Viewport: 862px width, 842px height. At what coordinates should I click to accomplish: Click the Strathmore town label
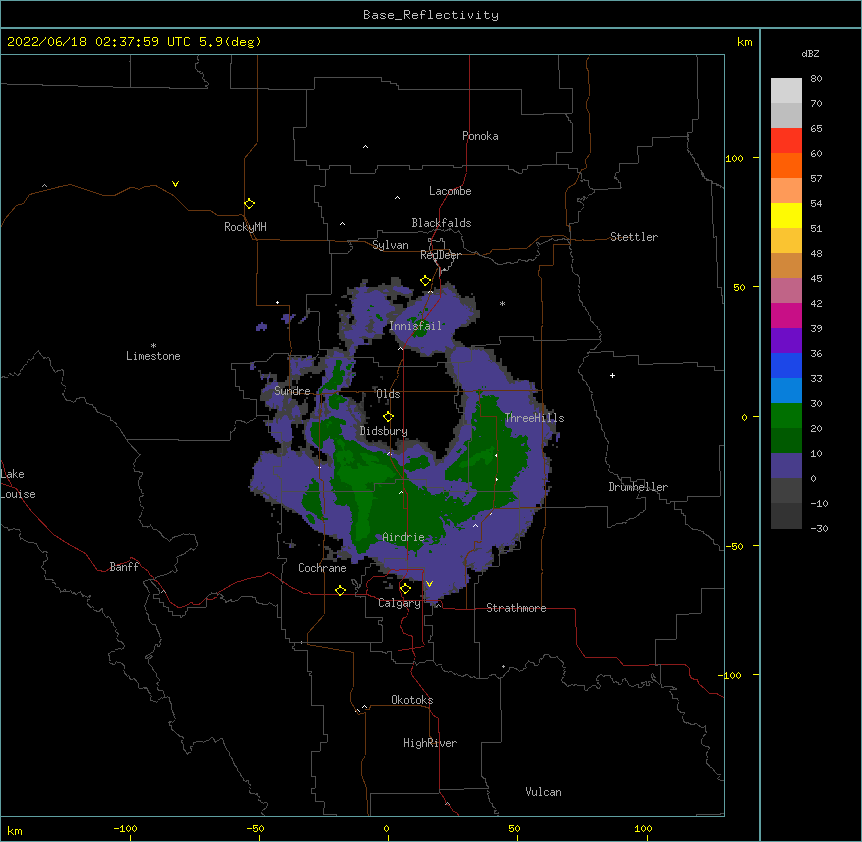(x=516, y=608)
